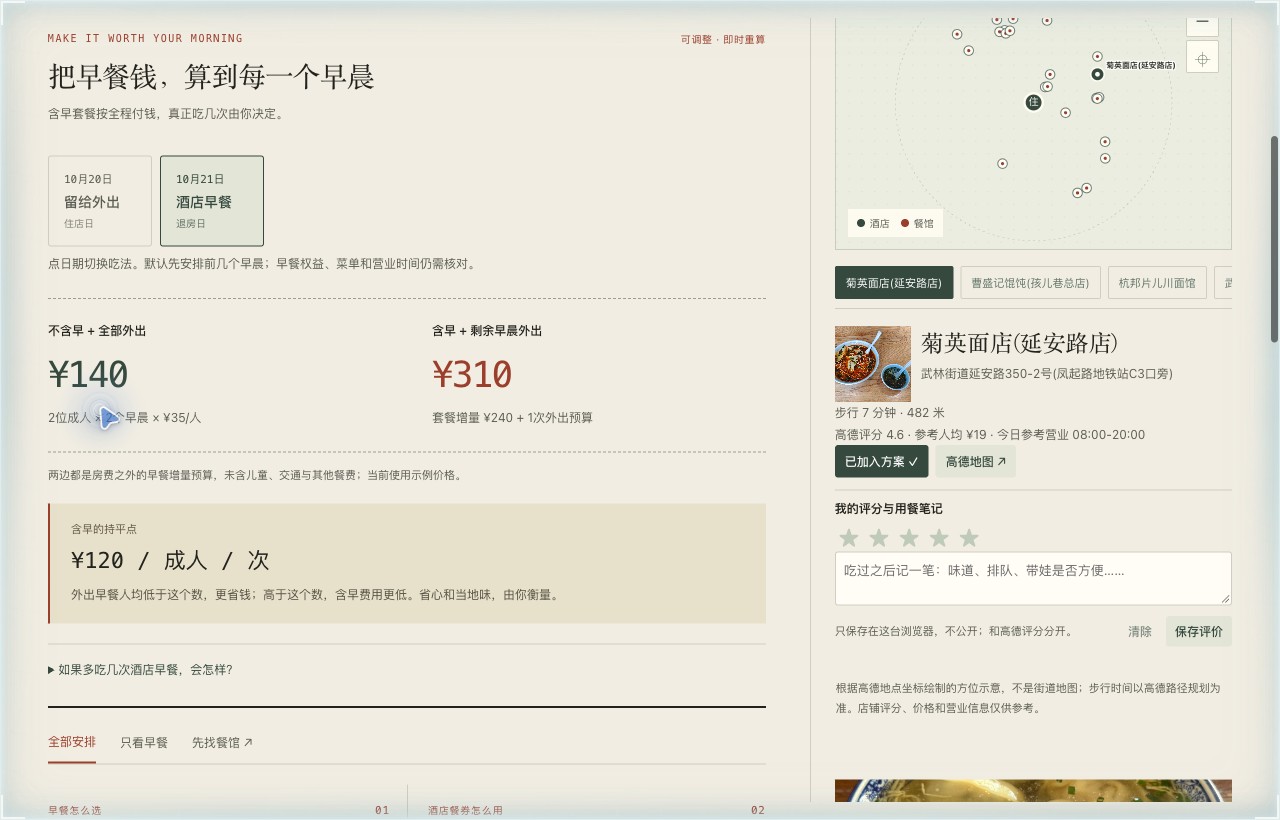Click the ¥140 total price
The height and width of the screenshot is (820, 1280).
(x=88, y=374)
